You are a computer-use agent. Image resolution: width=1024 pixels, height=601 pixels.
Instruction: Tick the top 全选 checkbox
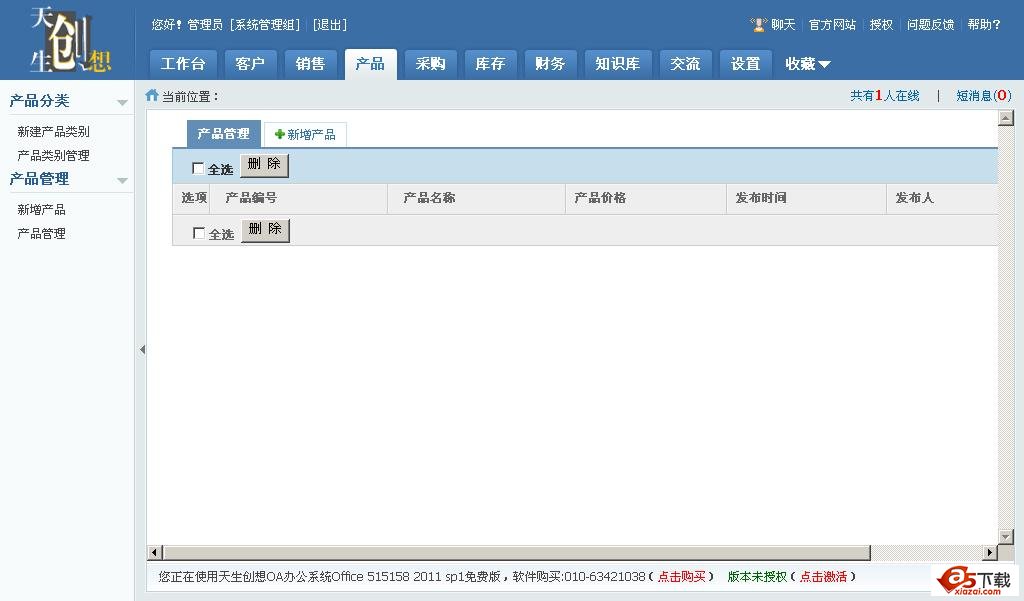198,168
